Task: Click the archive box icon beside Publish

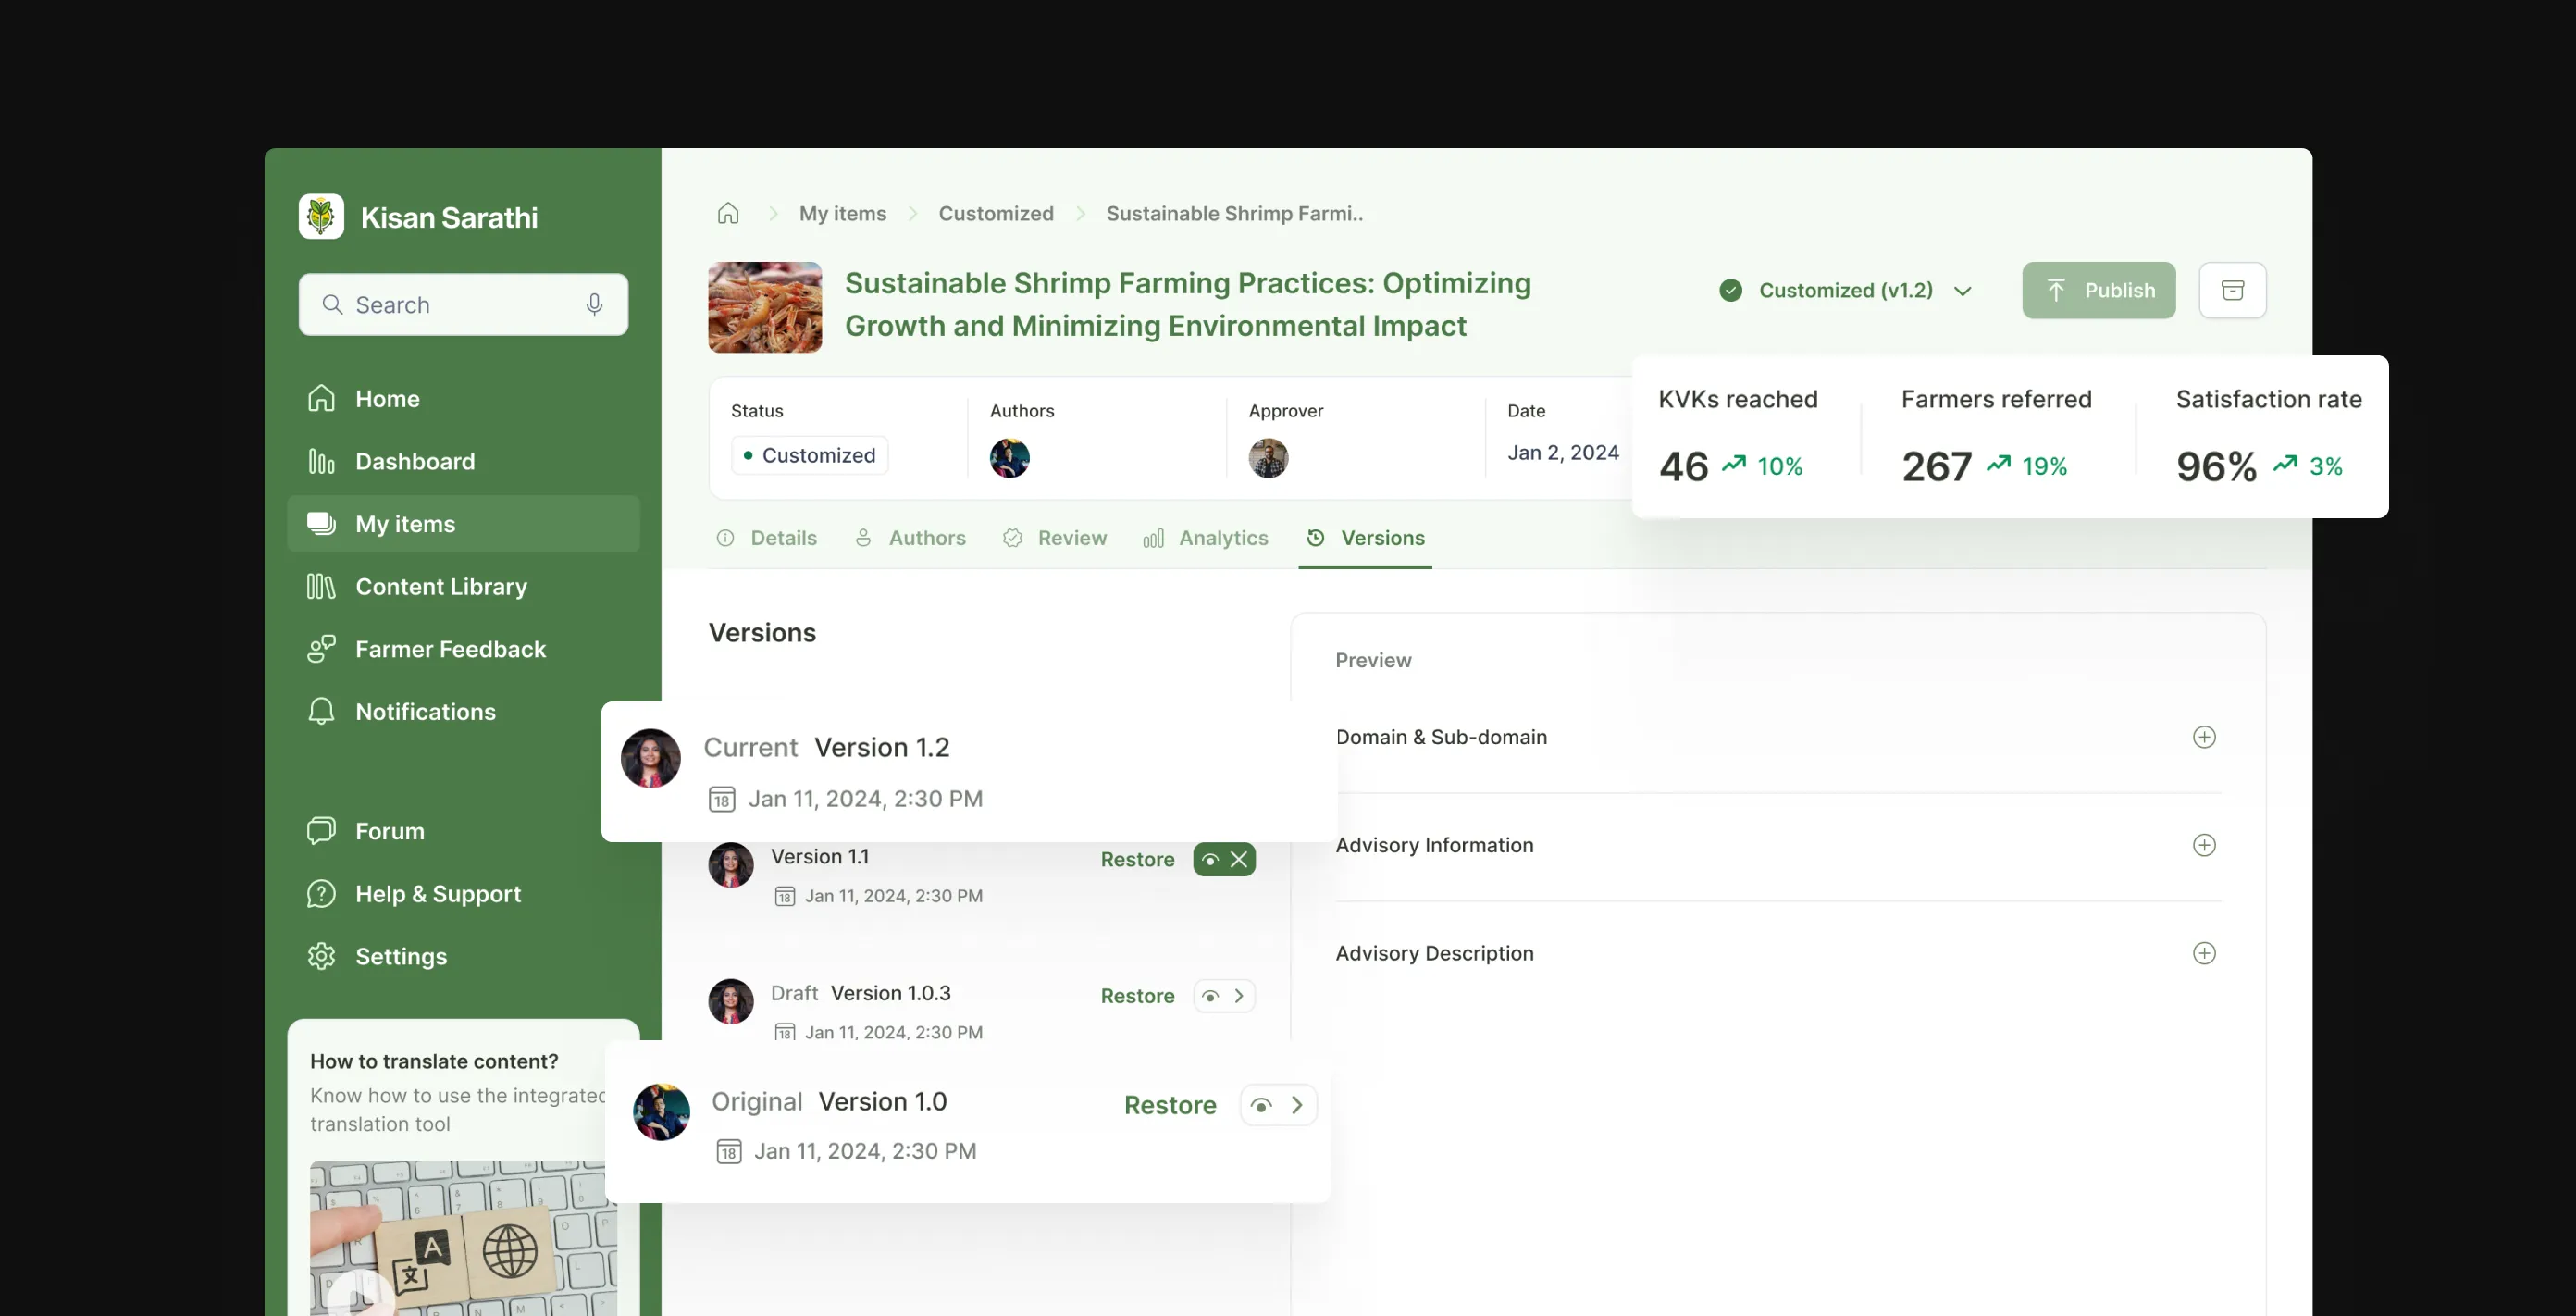Action: tap(2232, 290)
